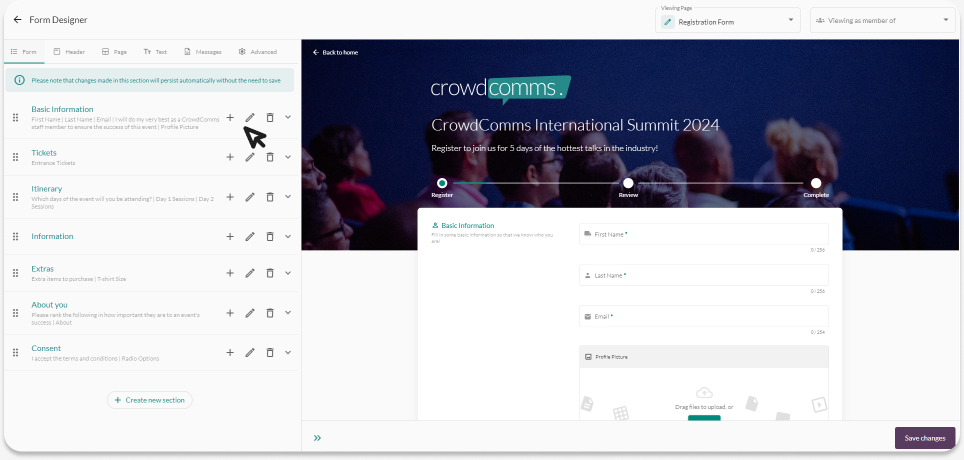Click the back arrow beside Form Designer

pyautogui.click(x=17, y=20)
